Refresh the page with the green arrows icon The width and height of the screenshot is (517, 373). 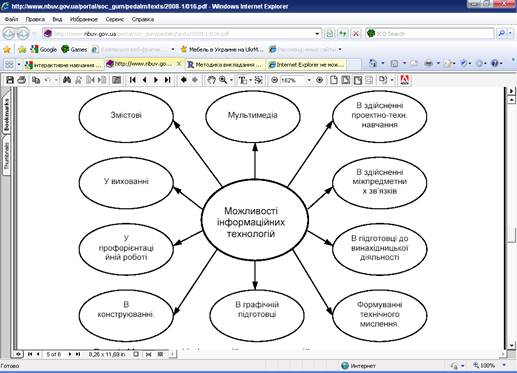point(343,34)
